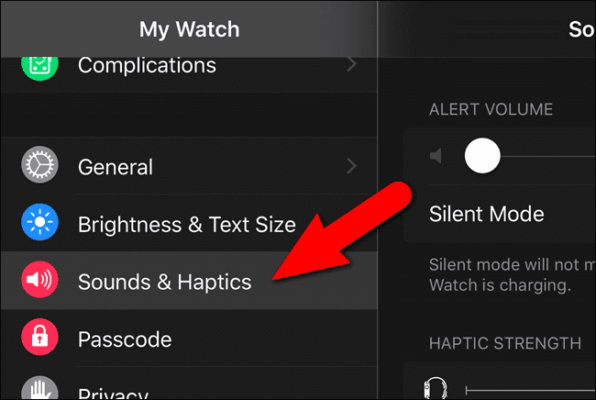Expand the General row chevron
This screenshot has width=596, height=400.
point(352,166)
